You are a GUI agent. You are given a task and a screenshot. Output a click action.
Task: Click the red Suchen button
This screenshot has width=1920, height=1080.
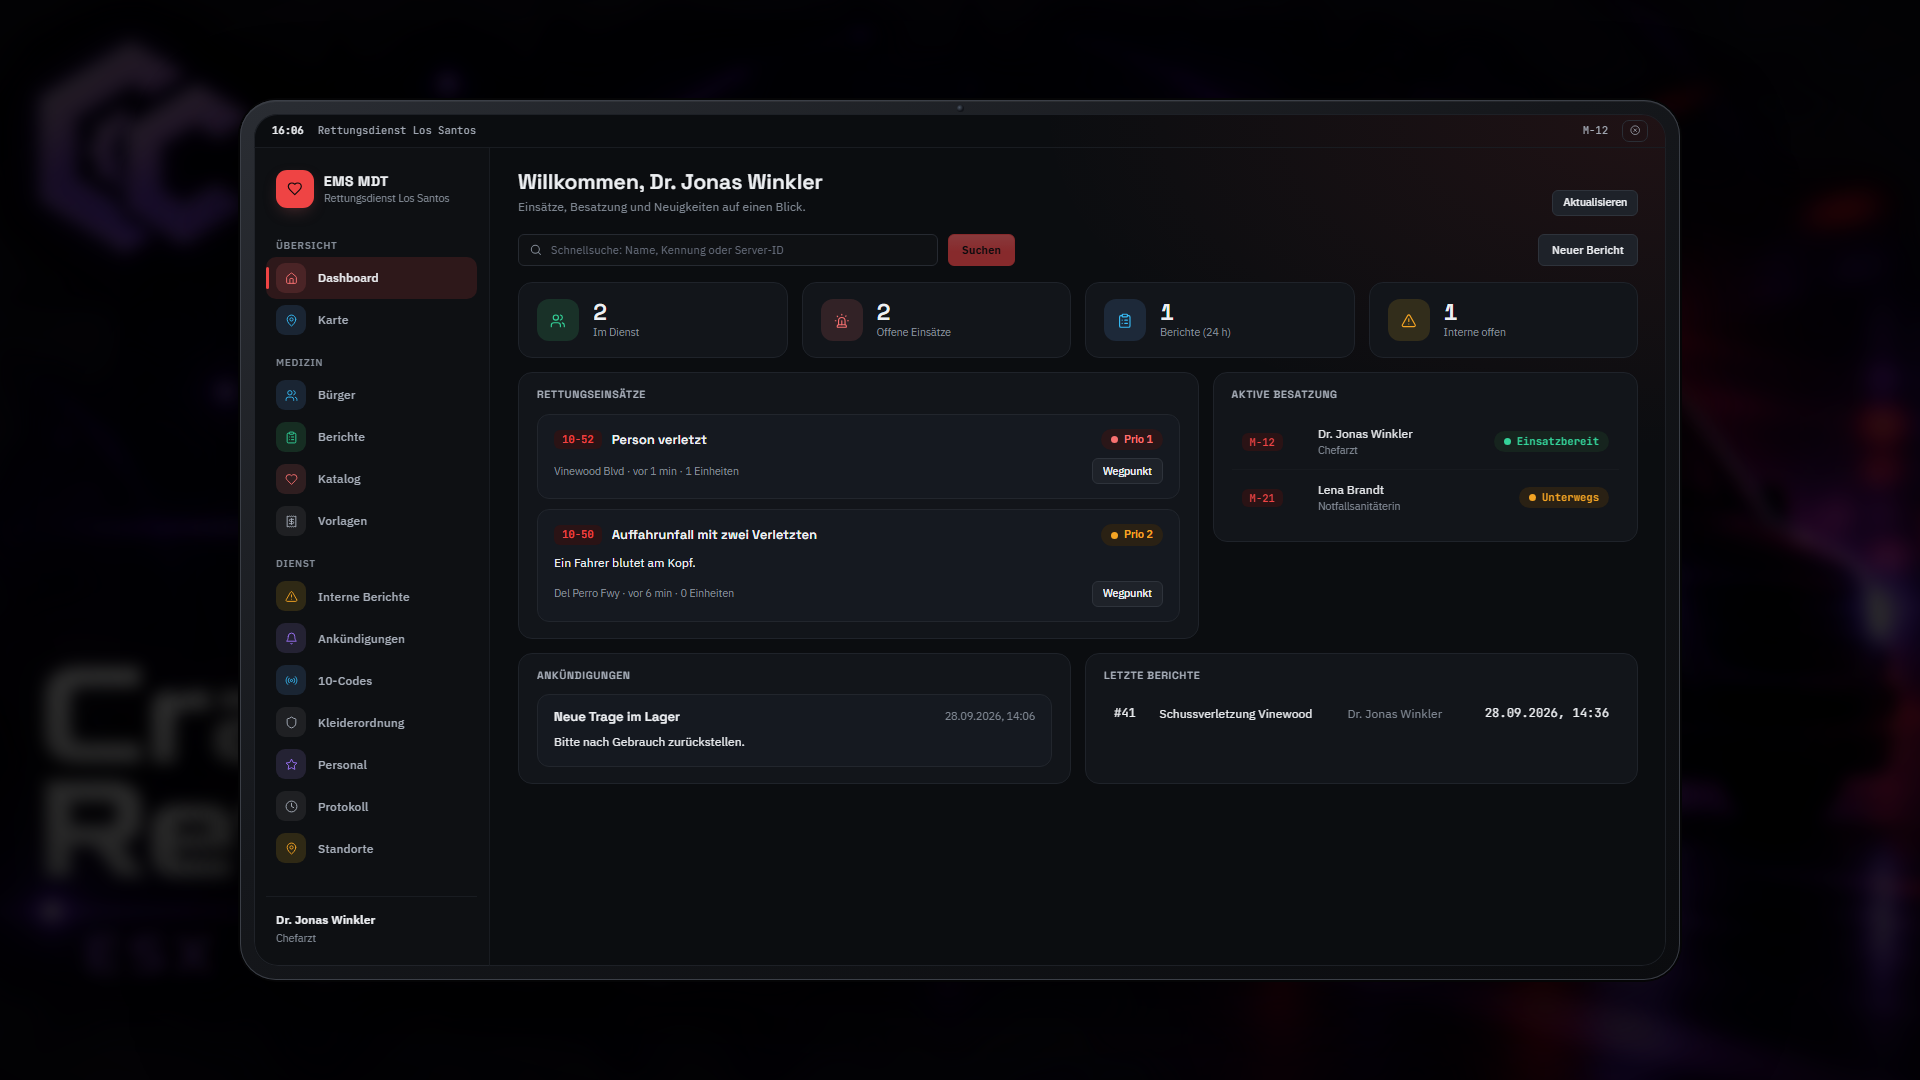(x=981, y=250)
